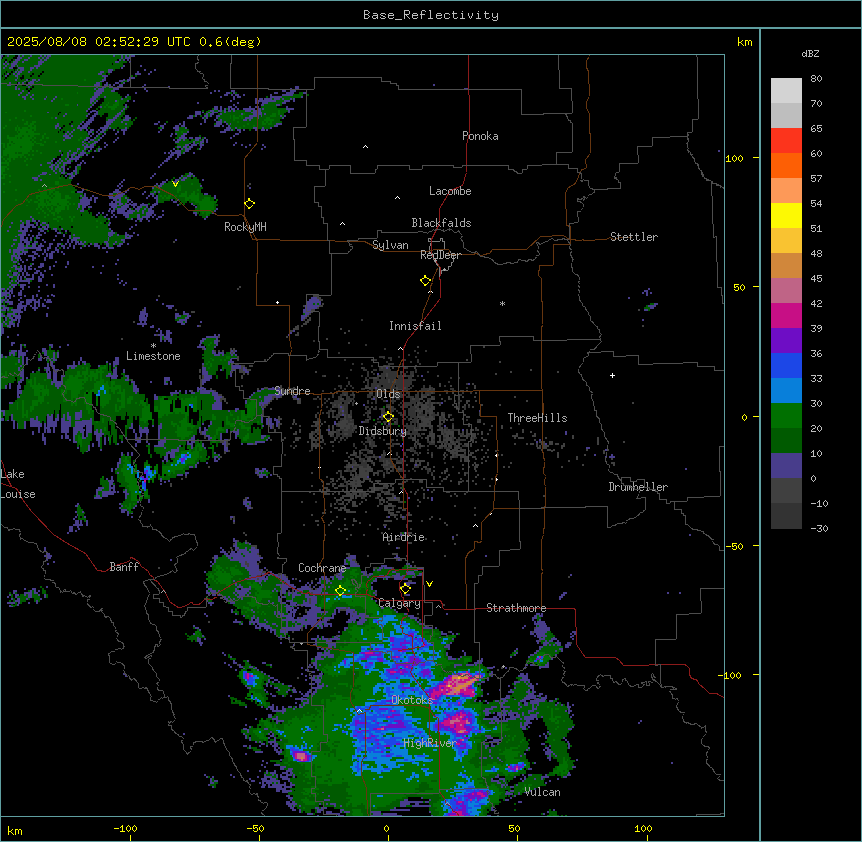Click the Olds label

point(388,394)
